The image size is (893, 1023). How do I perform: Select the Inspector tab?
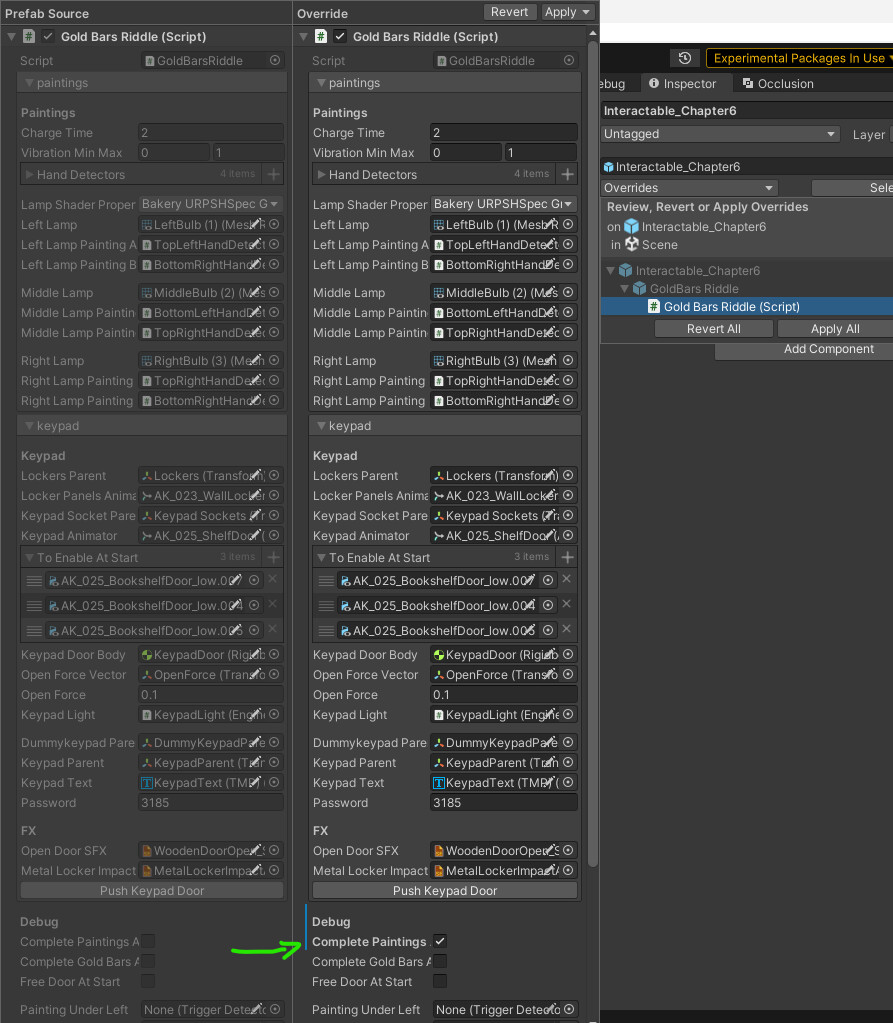[x=686, y=83]
